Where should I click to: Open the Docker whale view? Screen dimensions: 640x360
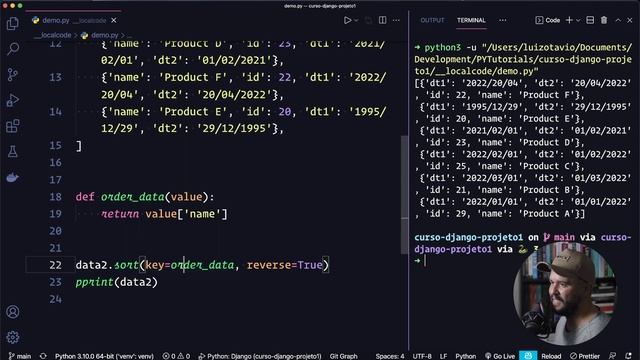tap(13, 177)
